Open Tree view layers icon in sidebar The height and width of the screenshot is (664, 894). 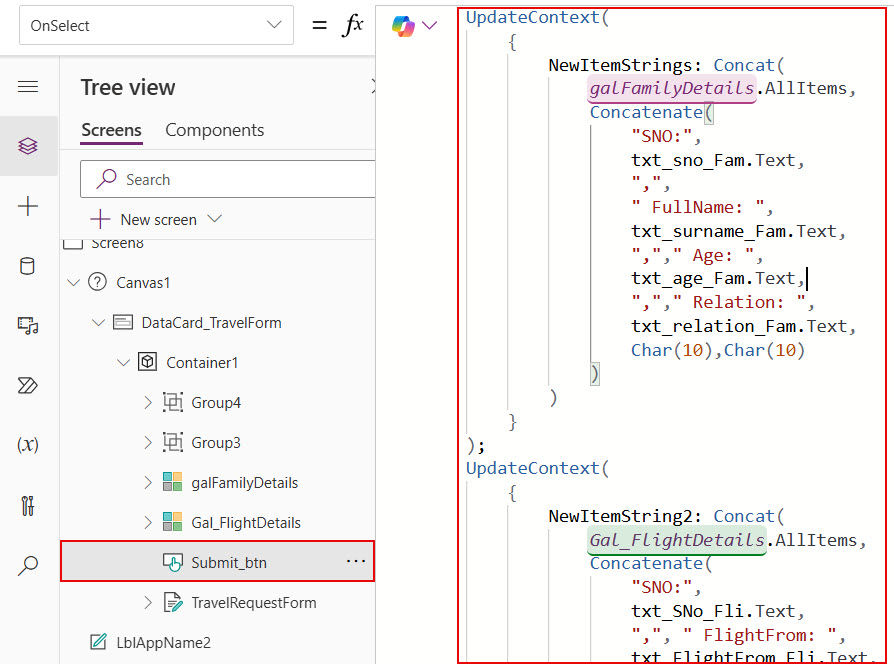(28, 146)
